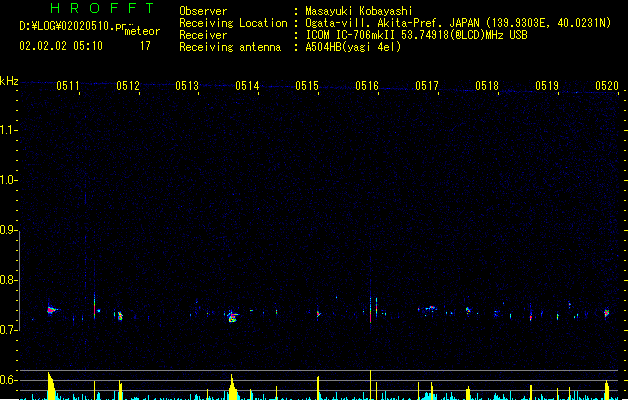This screenshot has height=400, width=629.
Task: Click the 'Observer' field label
Action: coord(203,11)
